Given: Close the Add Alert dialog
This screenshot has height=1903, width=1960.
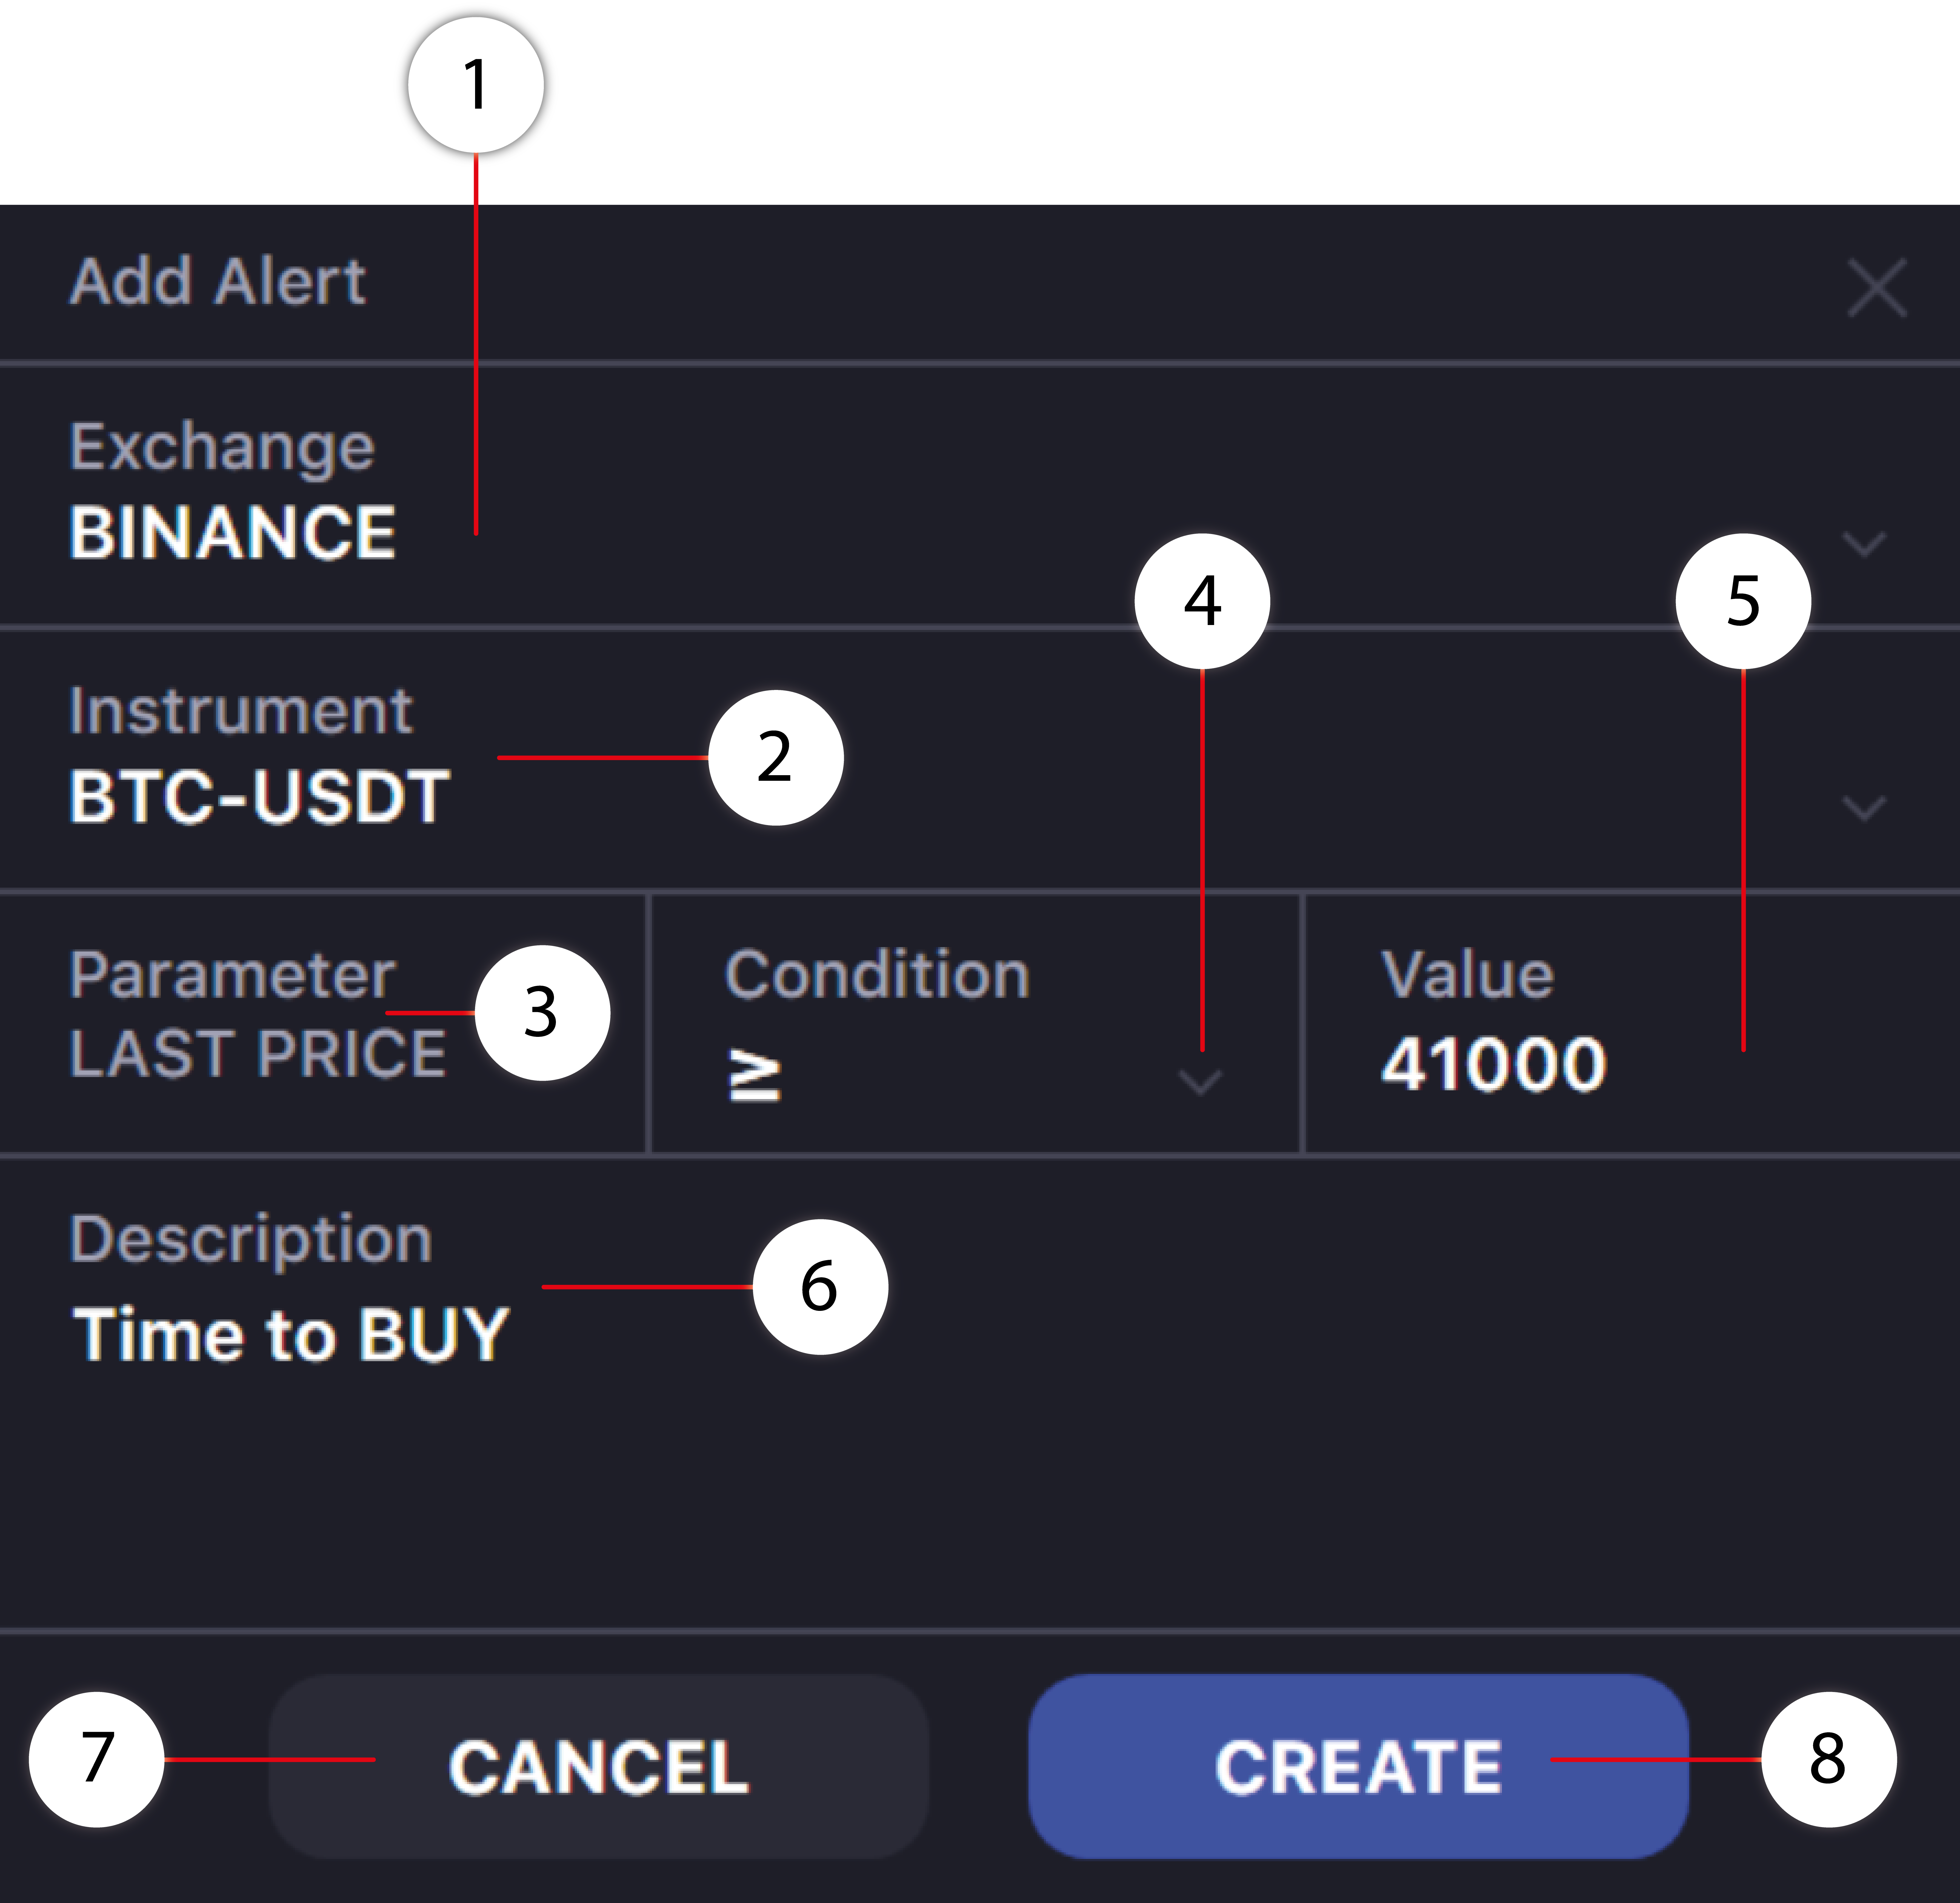Looking at the screenshot, I should [x=1877, y=288].
